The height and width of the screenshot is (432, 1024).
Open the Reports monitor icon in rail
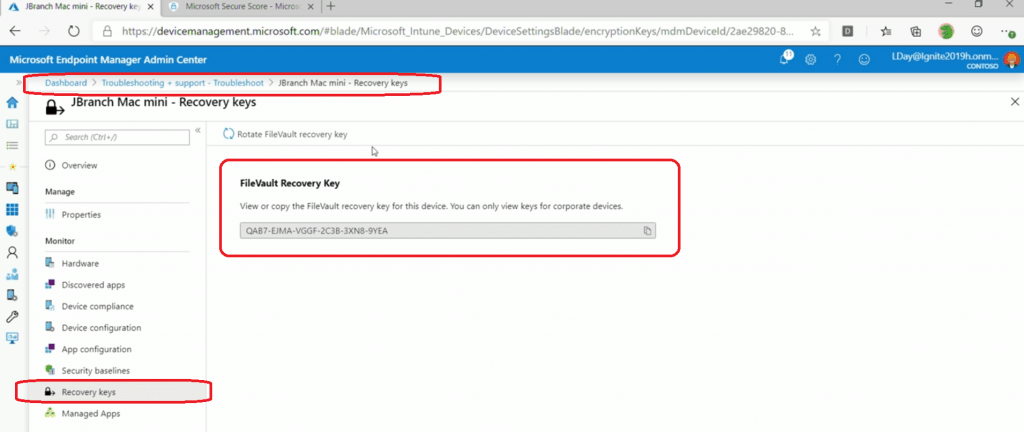pos(12,337)
